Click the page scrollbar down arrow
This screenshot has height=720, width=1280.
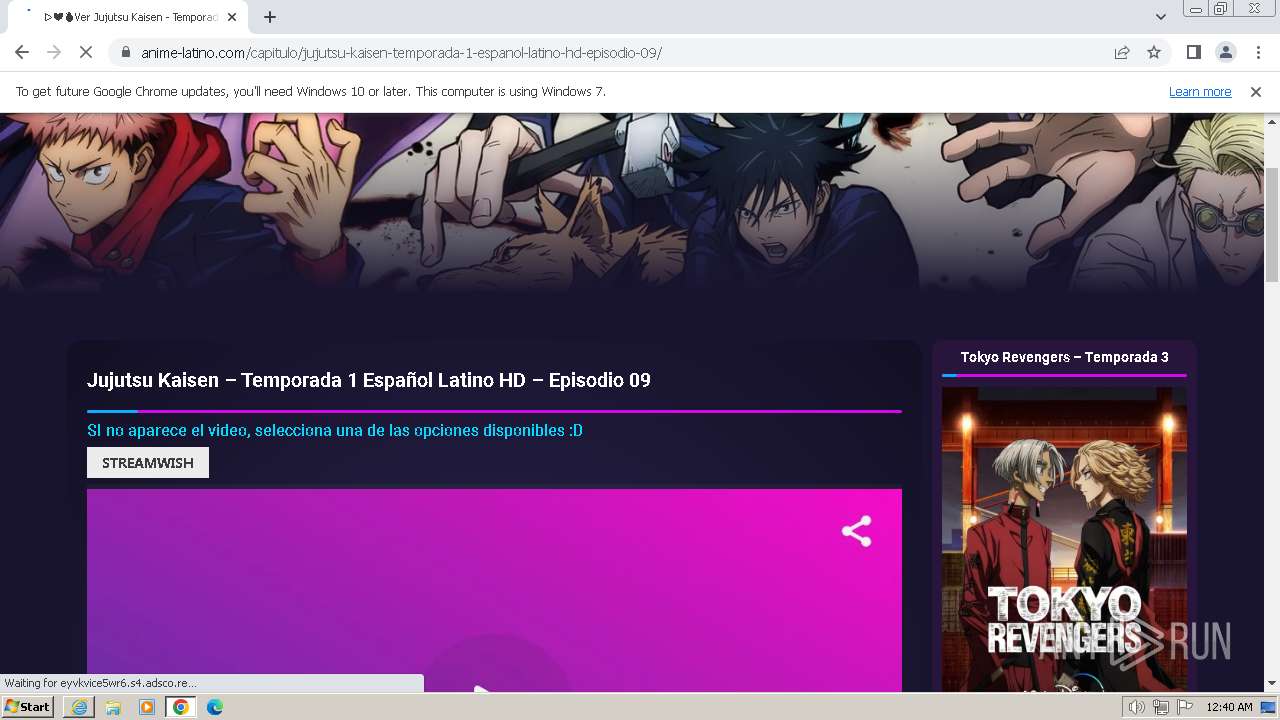click(x=1272, y=684)
